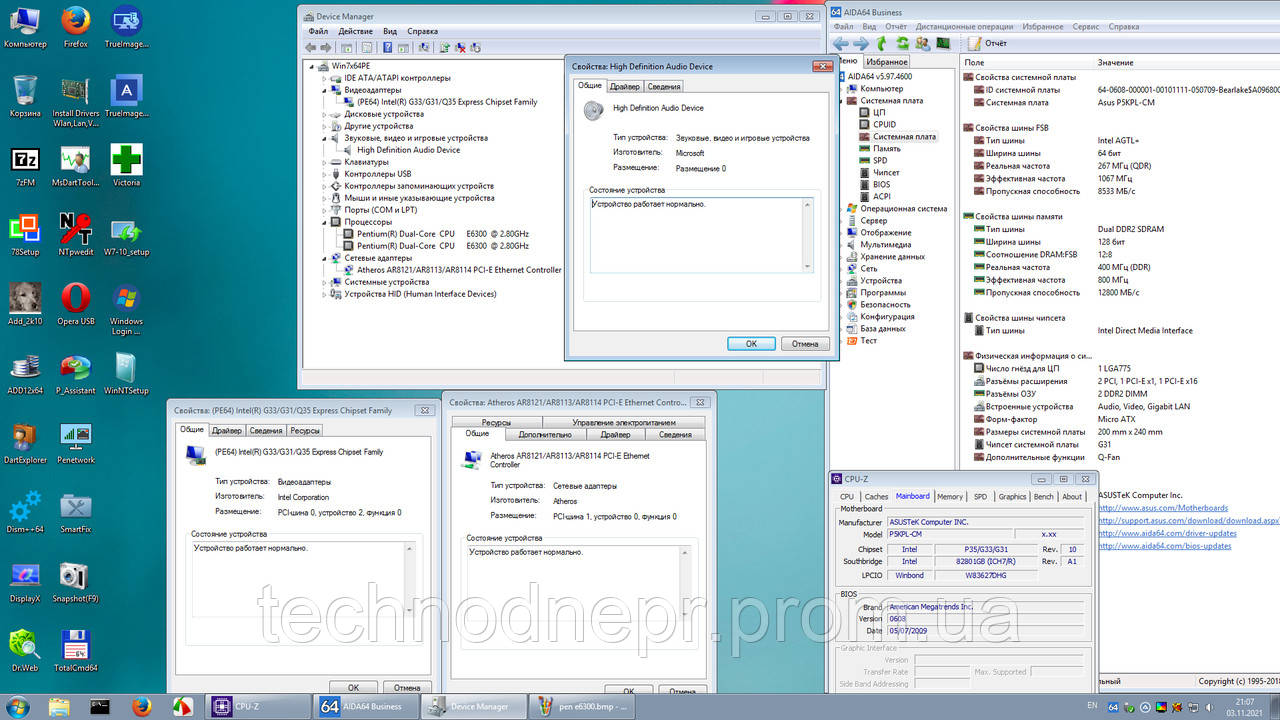
Task: Open the Snapshot(F9) desktop icon
Action: click(76, 581)
